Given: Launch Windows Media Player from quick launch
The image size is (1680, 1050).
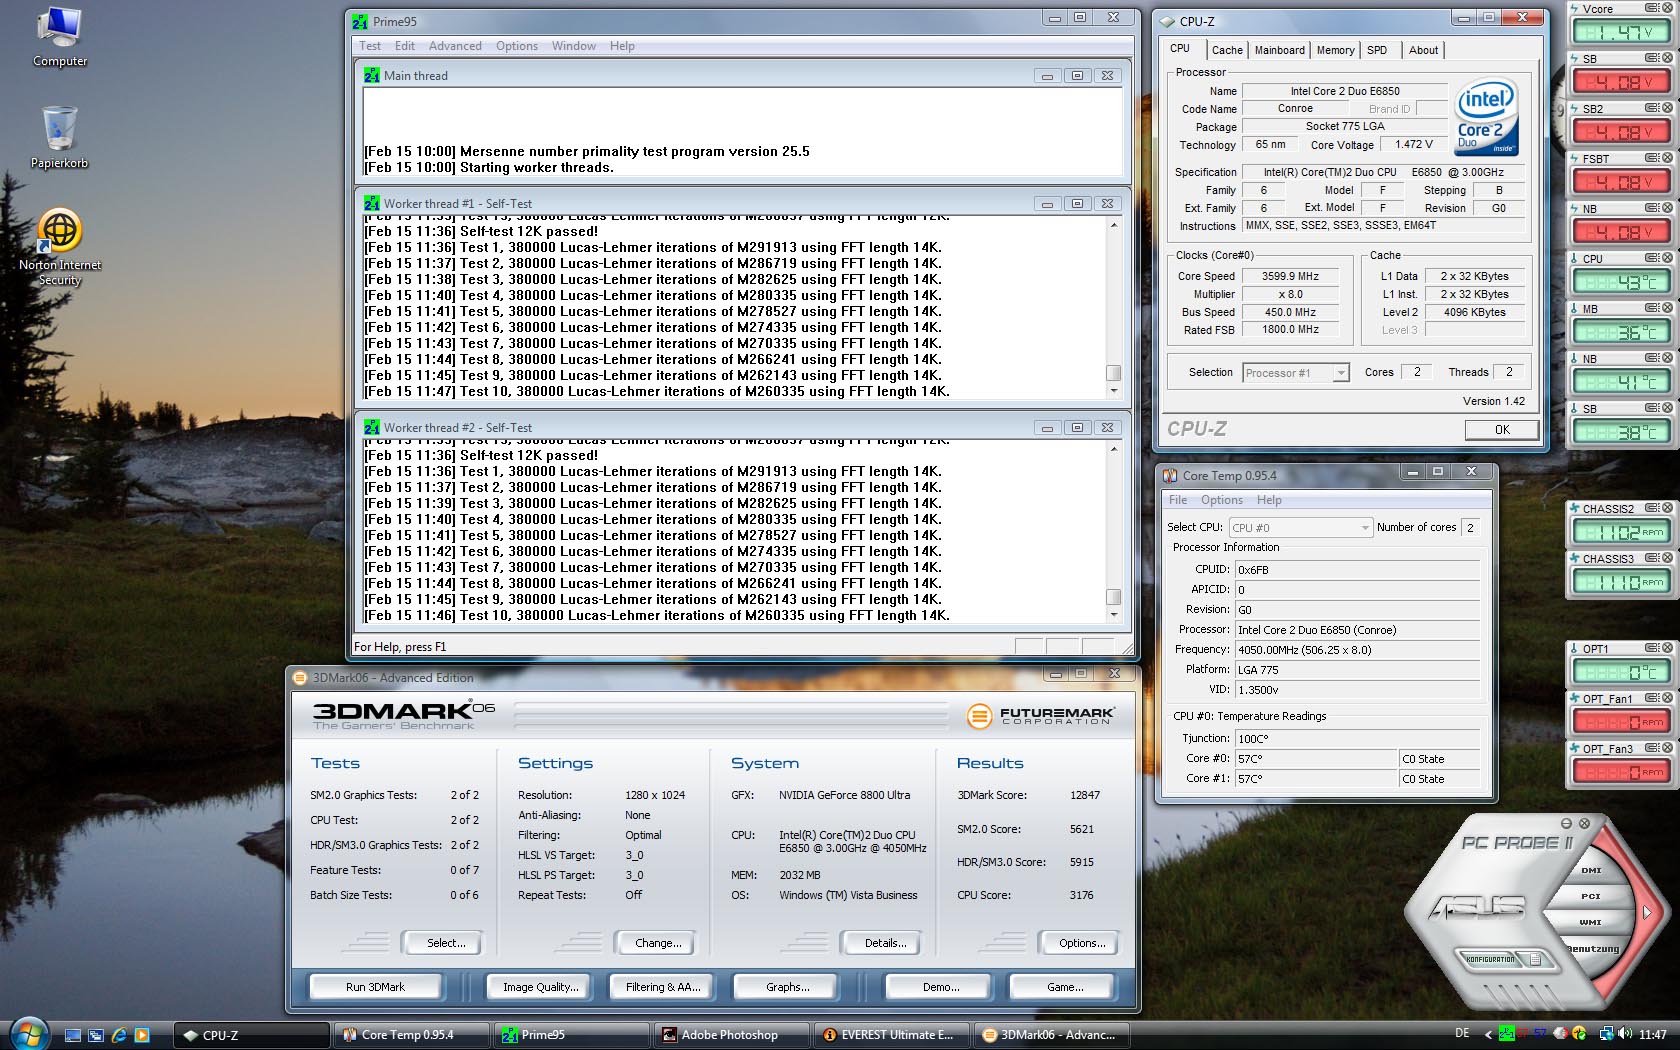Looking at the screenshot, I should click(142, 1035).
